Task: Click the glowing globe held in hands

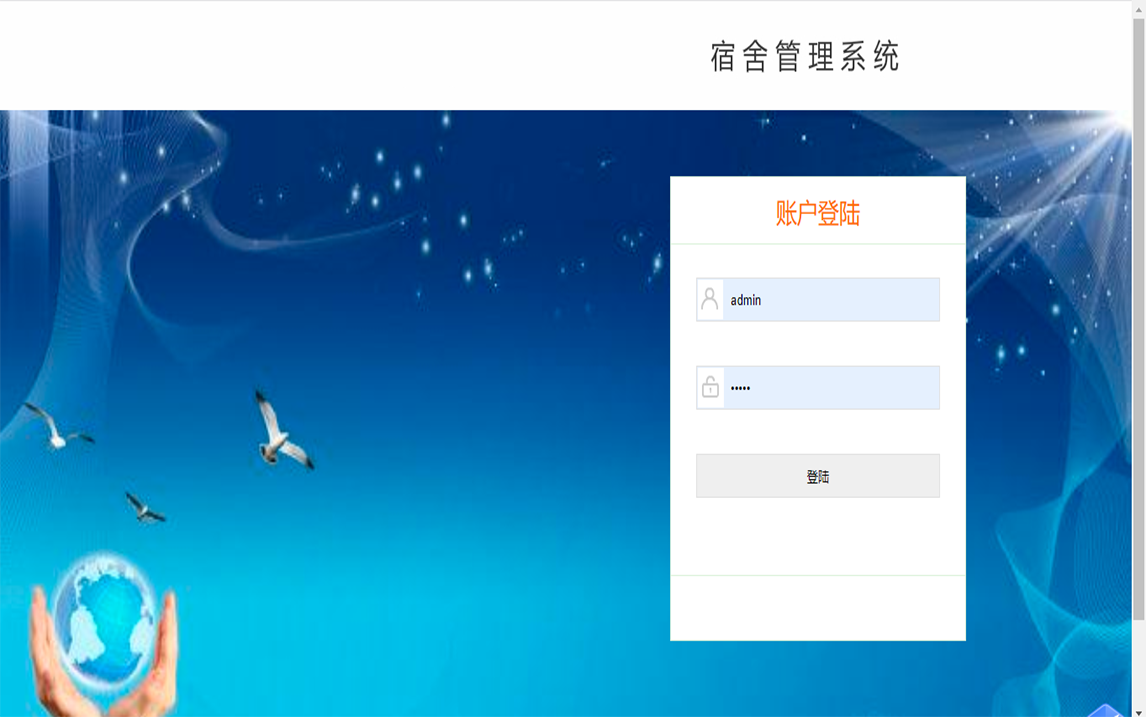Action: coord(105,620)
